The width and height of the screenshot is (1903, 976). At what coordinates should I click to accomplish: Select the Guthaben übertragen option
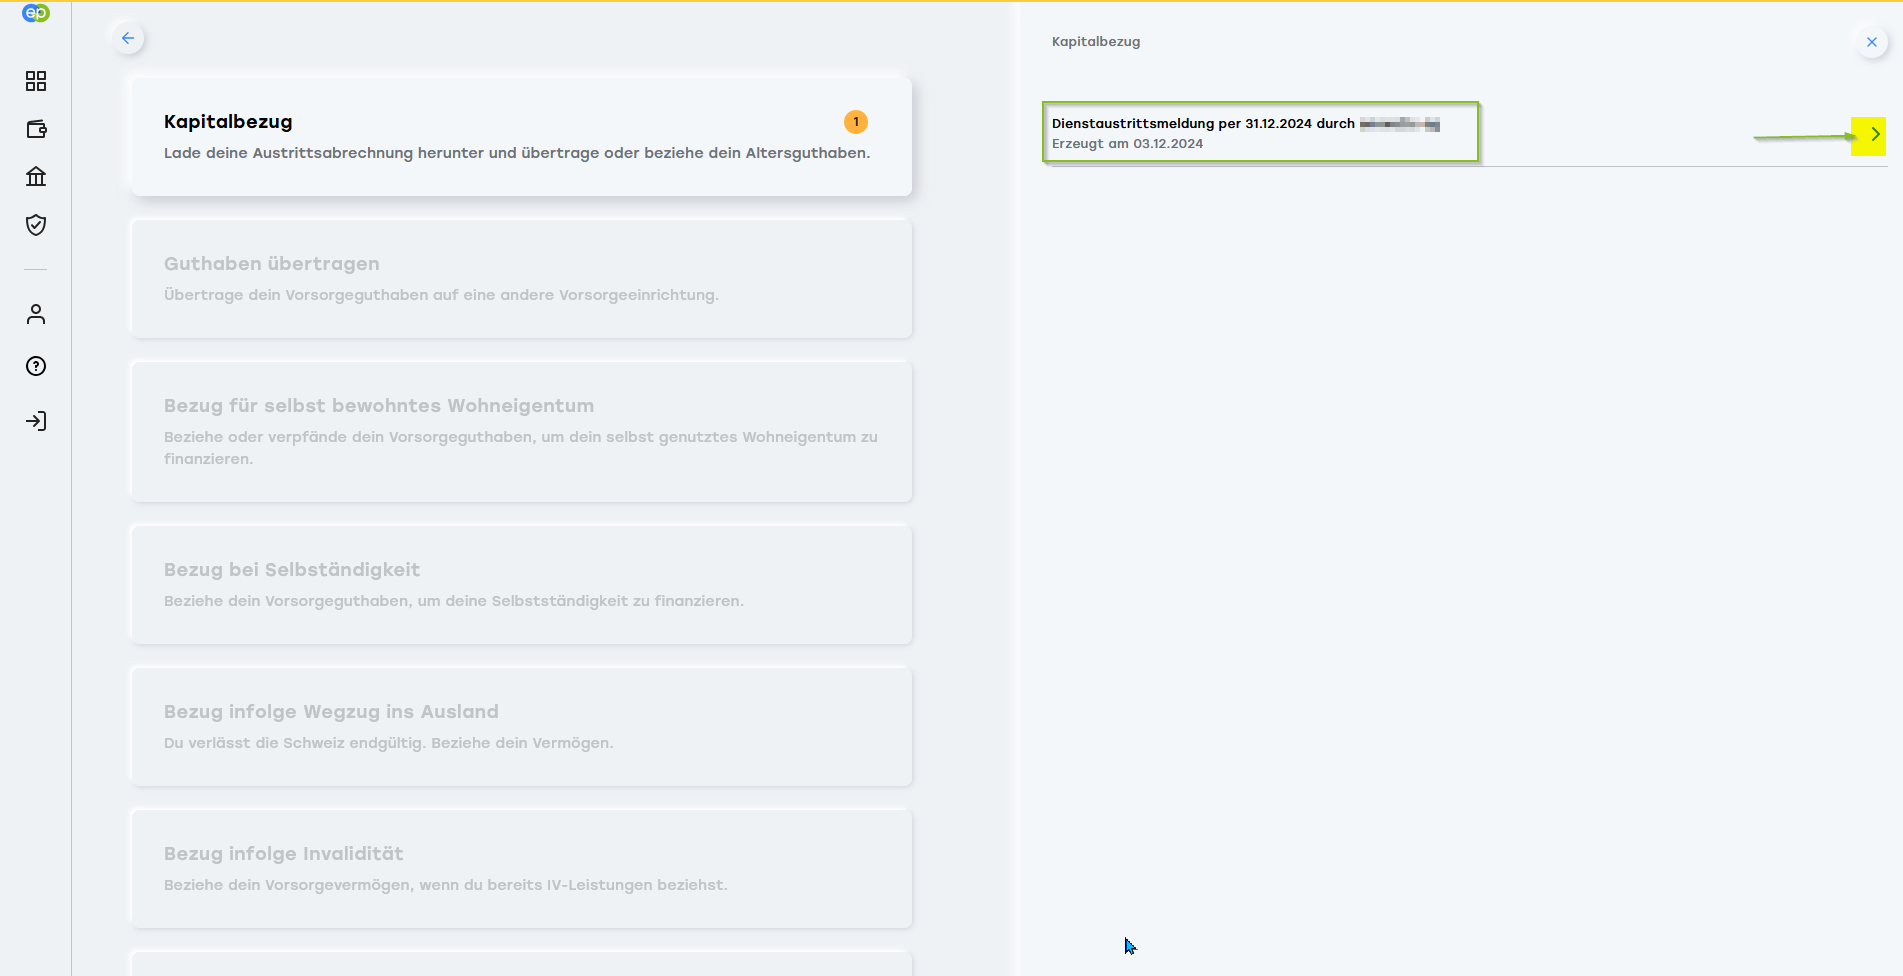point(521,278)
